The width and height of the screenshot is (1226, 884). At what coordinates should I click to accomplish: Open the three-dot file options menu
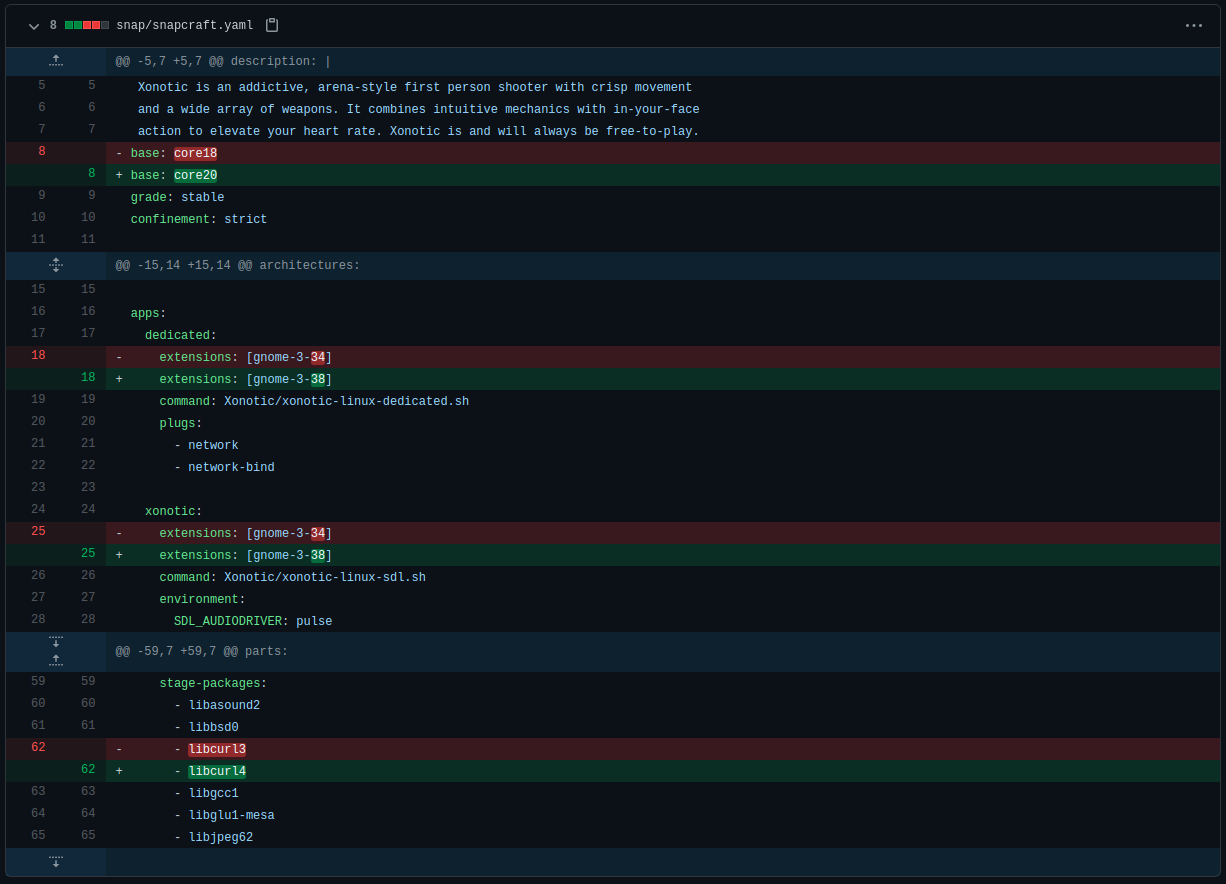pyautogui.click(x=1193, y=26)
